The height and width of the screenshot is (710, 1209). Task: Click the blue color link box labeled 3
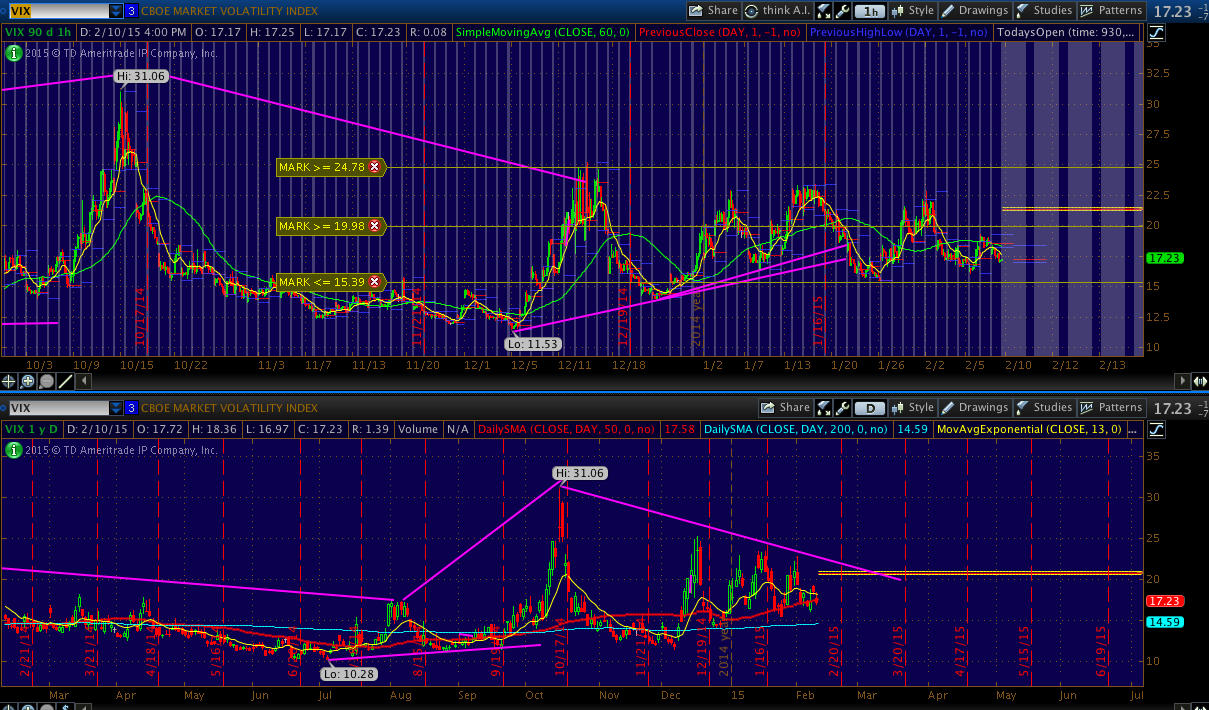point(131,11)
